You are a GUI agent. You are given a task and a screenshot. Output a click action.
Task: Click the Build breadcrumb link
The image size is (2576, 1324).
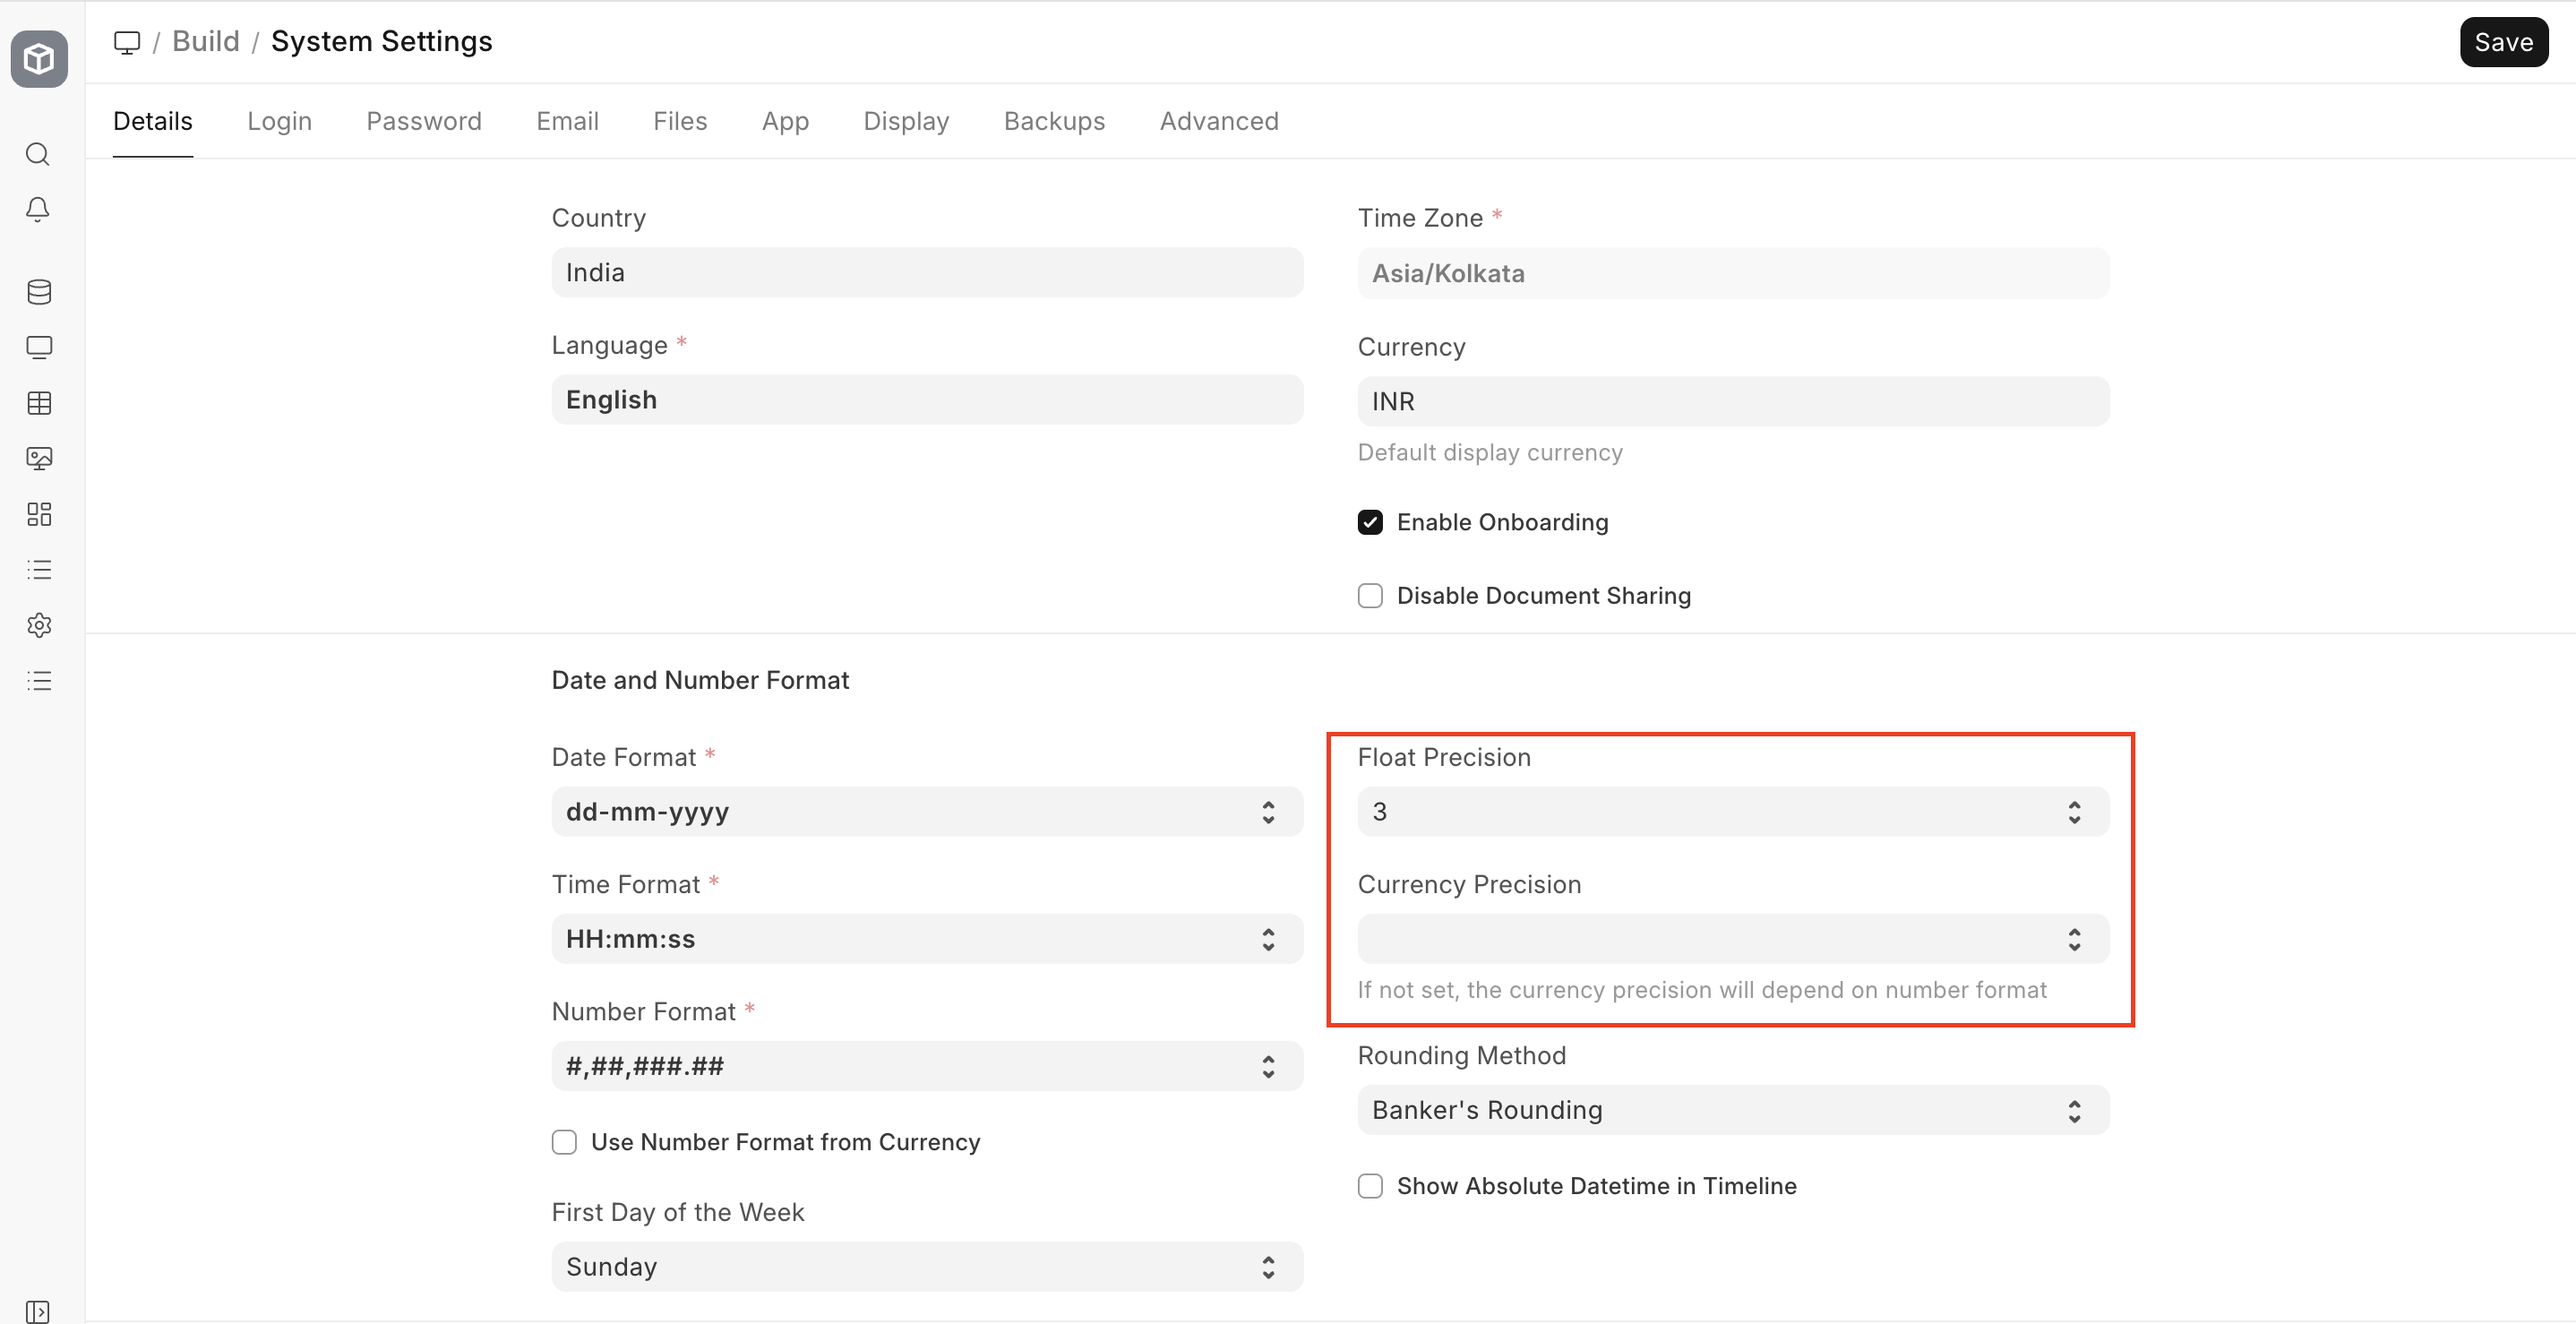click(205, 41)
